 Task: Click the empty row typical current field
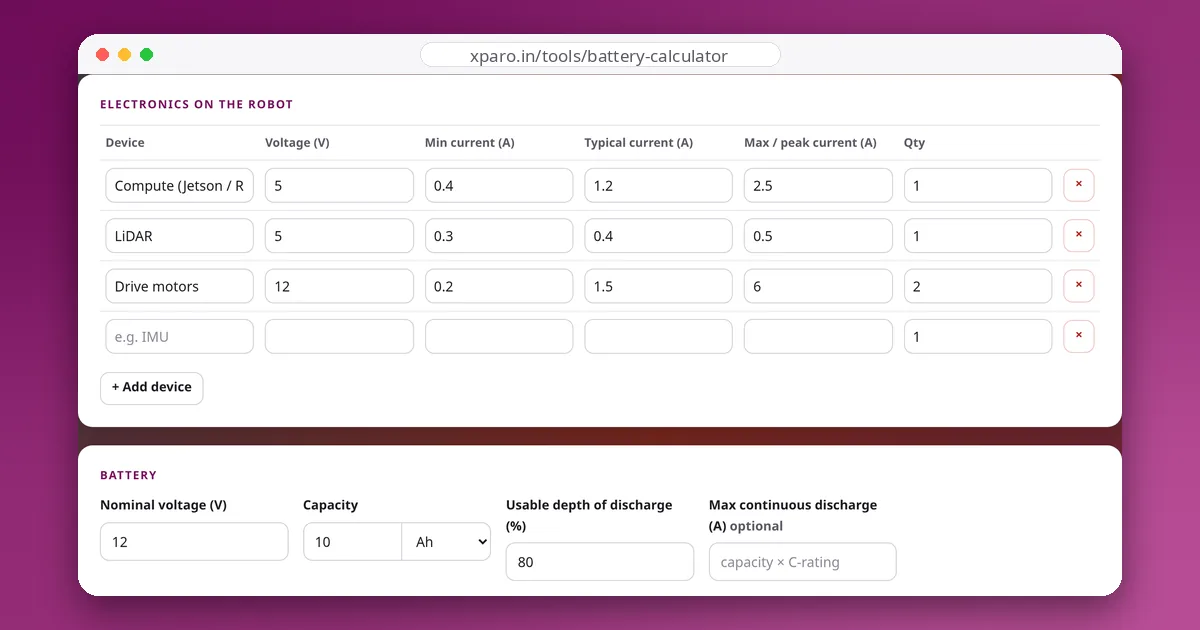pyautogui.click(x=658, y=336)
